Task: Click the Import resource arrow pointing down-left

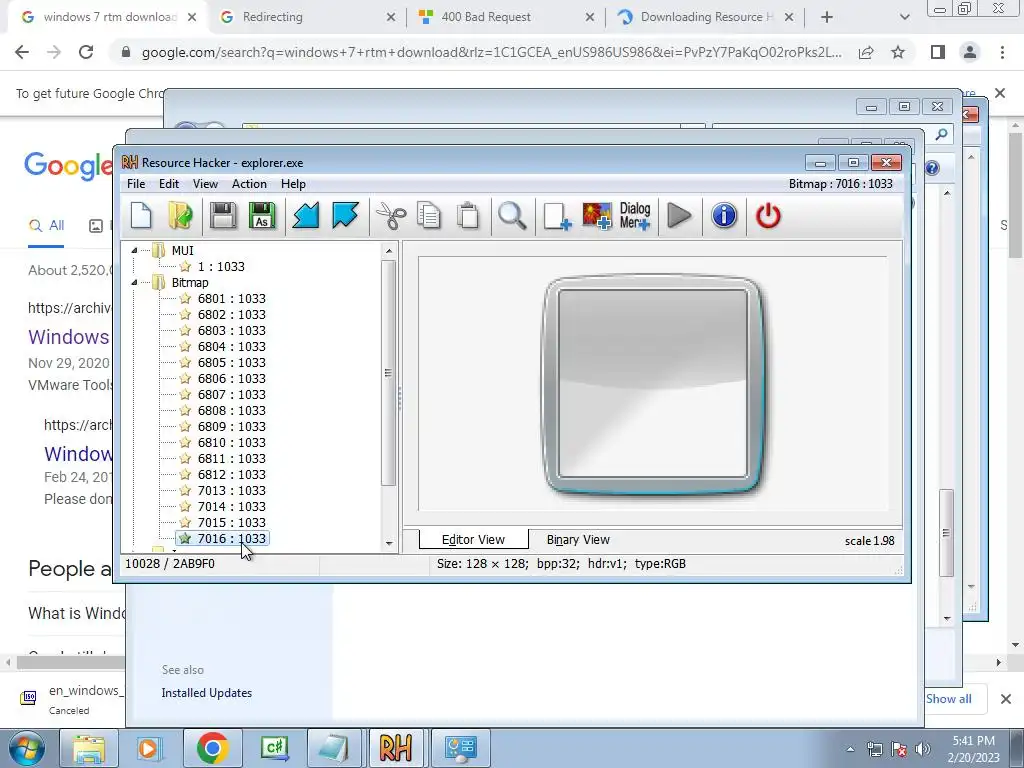Action: [306, 216]
